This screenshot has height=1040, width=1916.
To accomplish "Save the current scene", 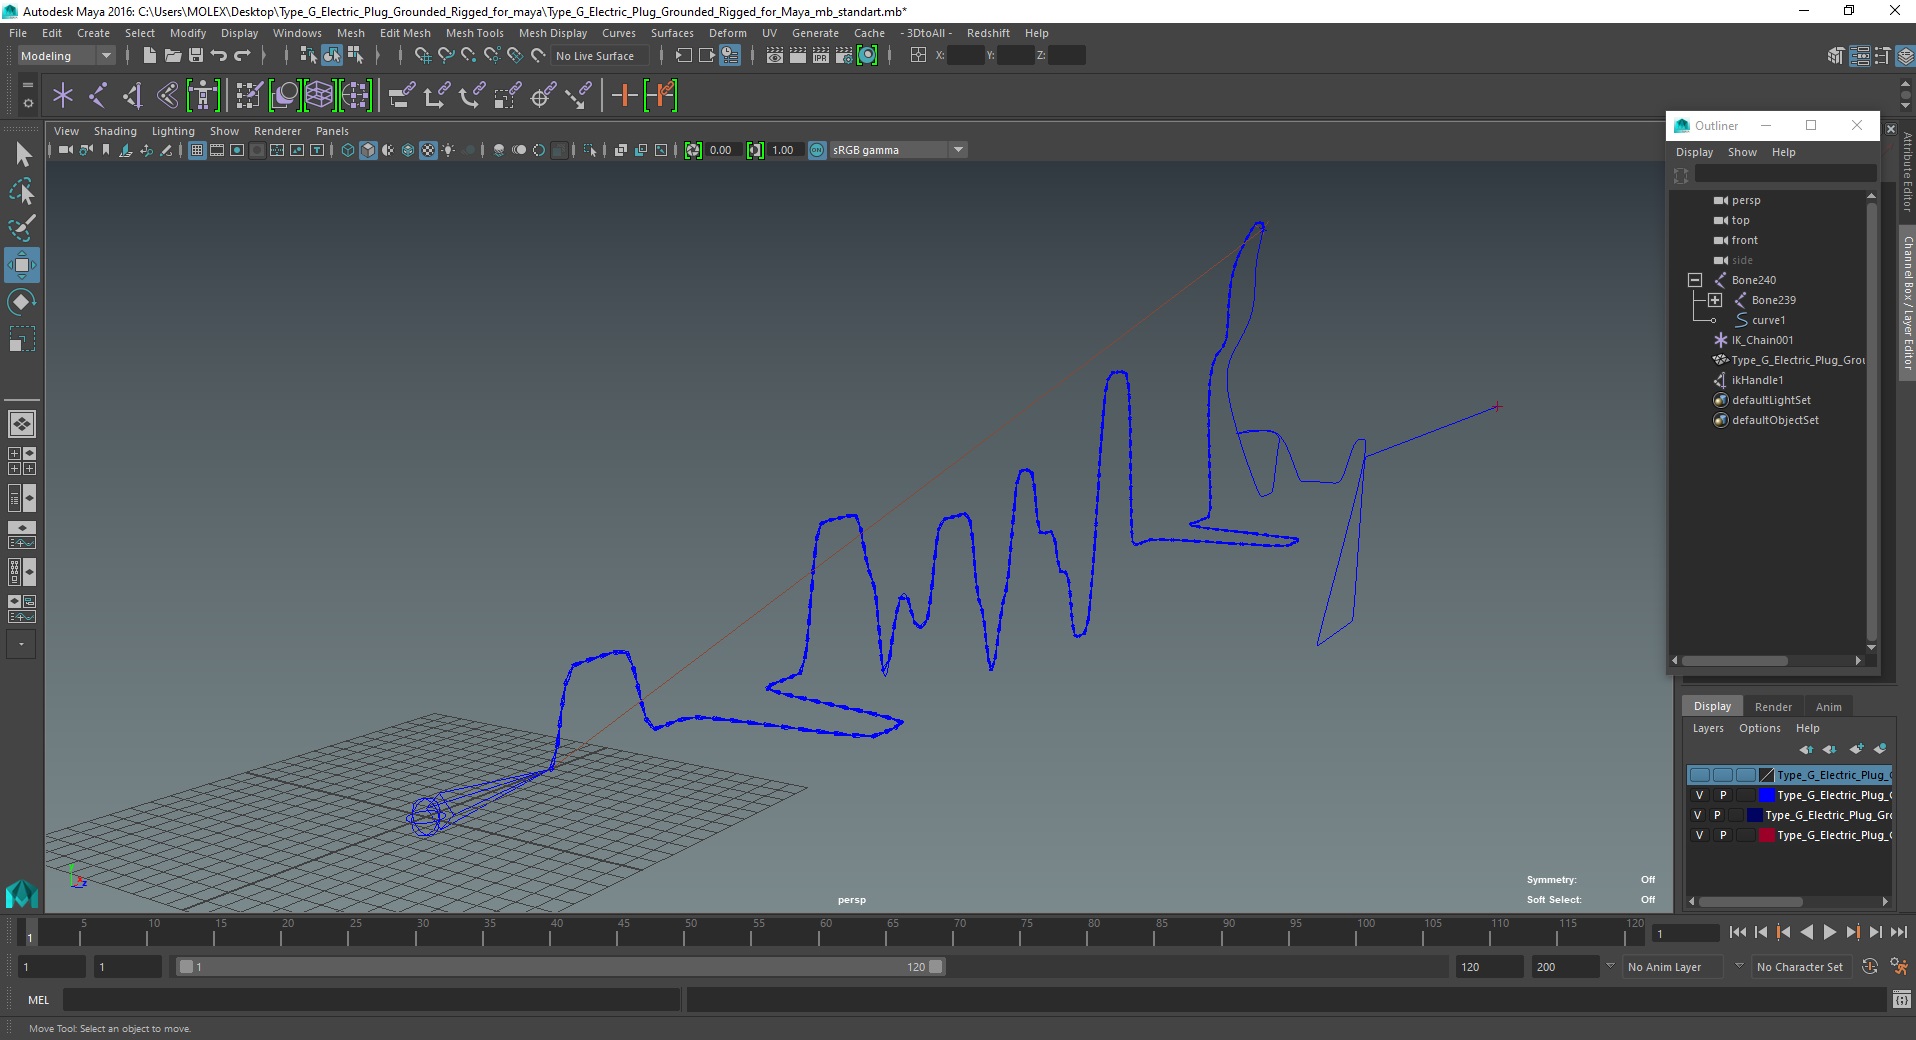I will tap(196, 55).
